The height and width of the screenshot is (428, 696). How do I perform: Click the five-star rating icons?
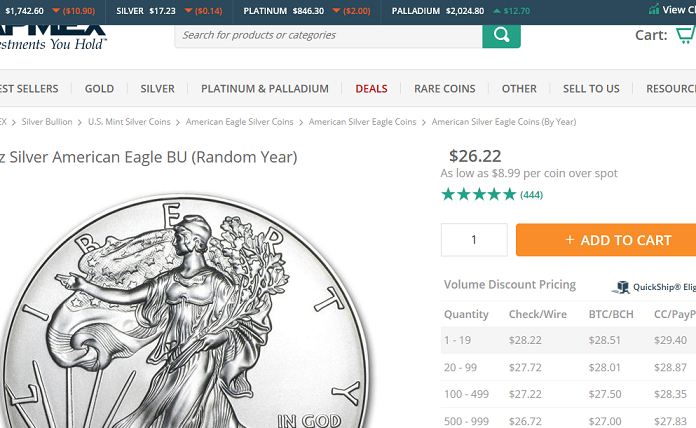478,194
